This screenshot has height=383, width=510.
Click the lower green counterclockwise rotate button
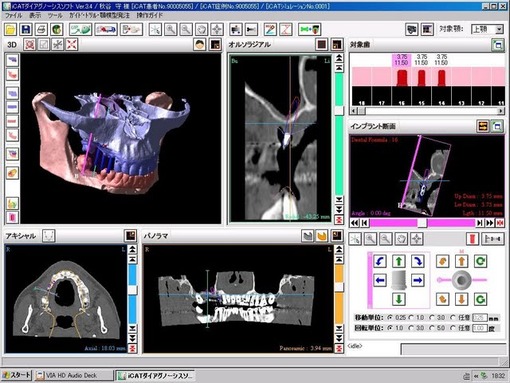(x=480, y=299)
